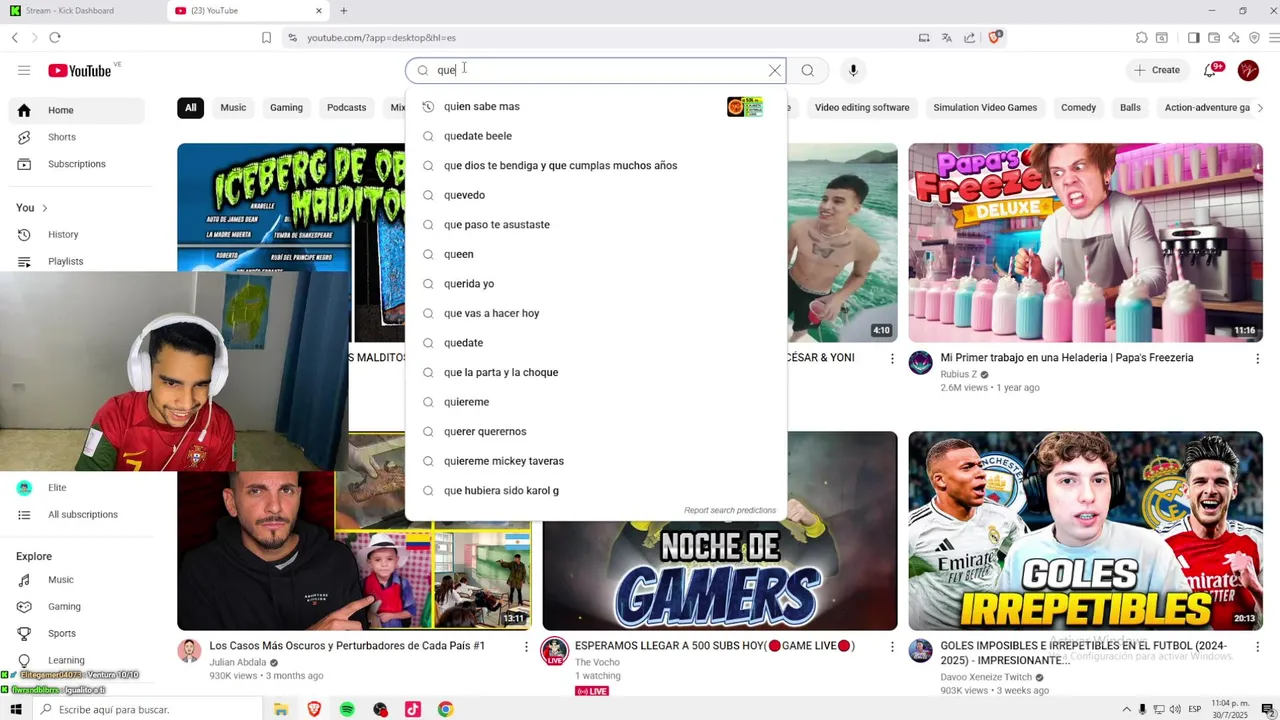Choose suggestion 'queen'
1280x720 pixels.
[596, 254]
